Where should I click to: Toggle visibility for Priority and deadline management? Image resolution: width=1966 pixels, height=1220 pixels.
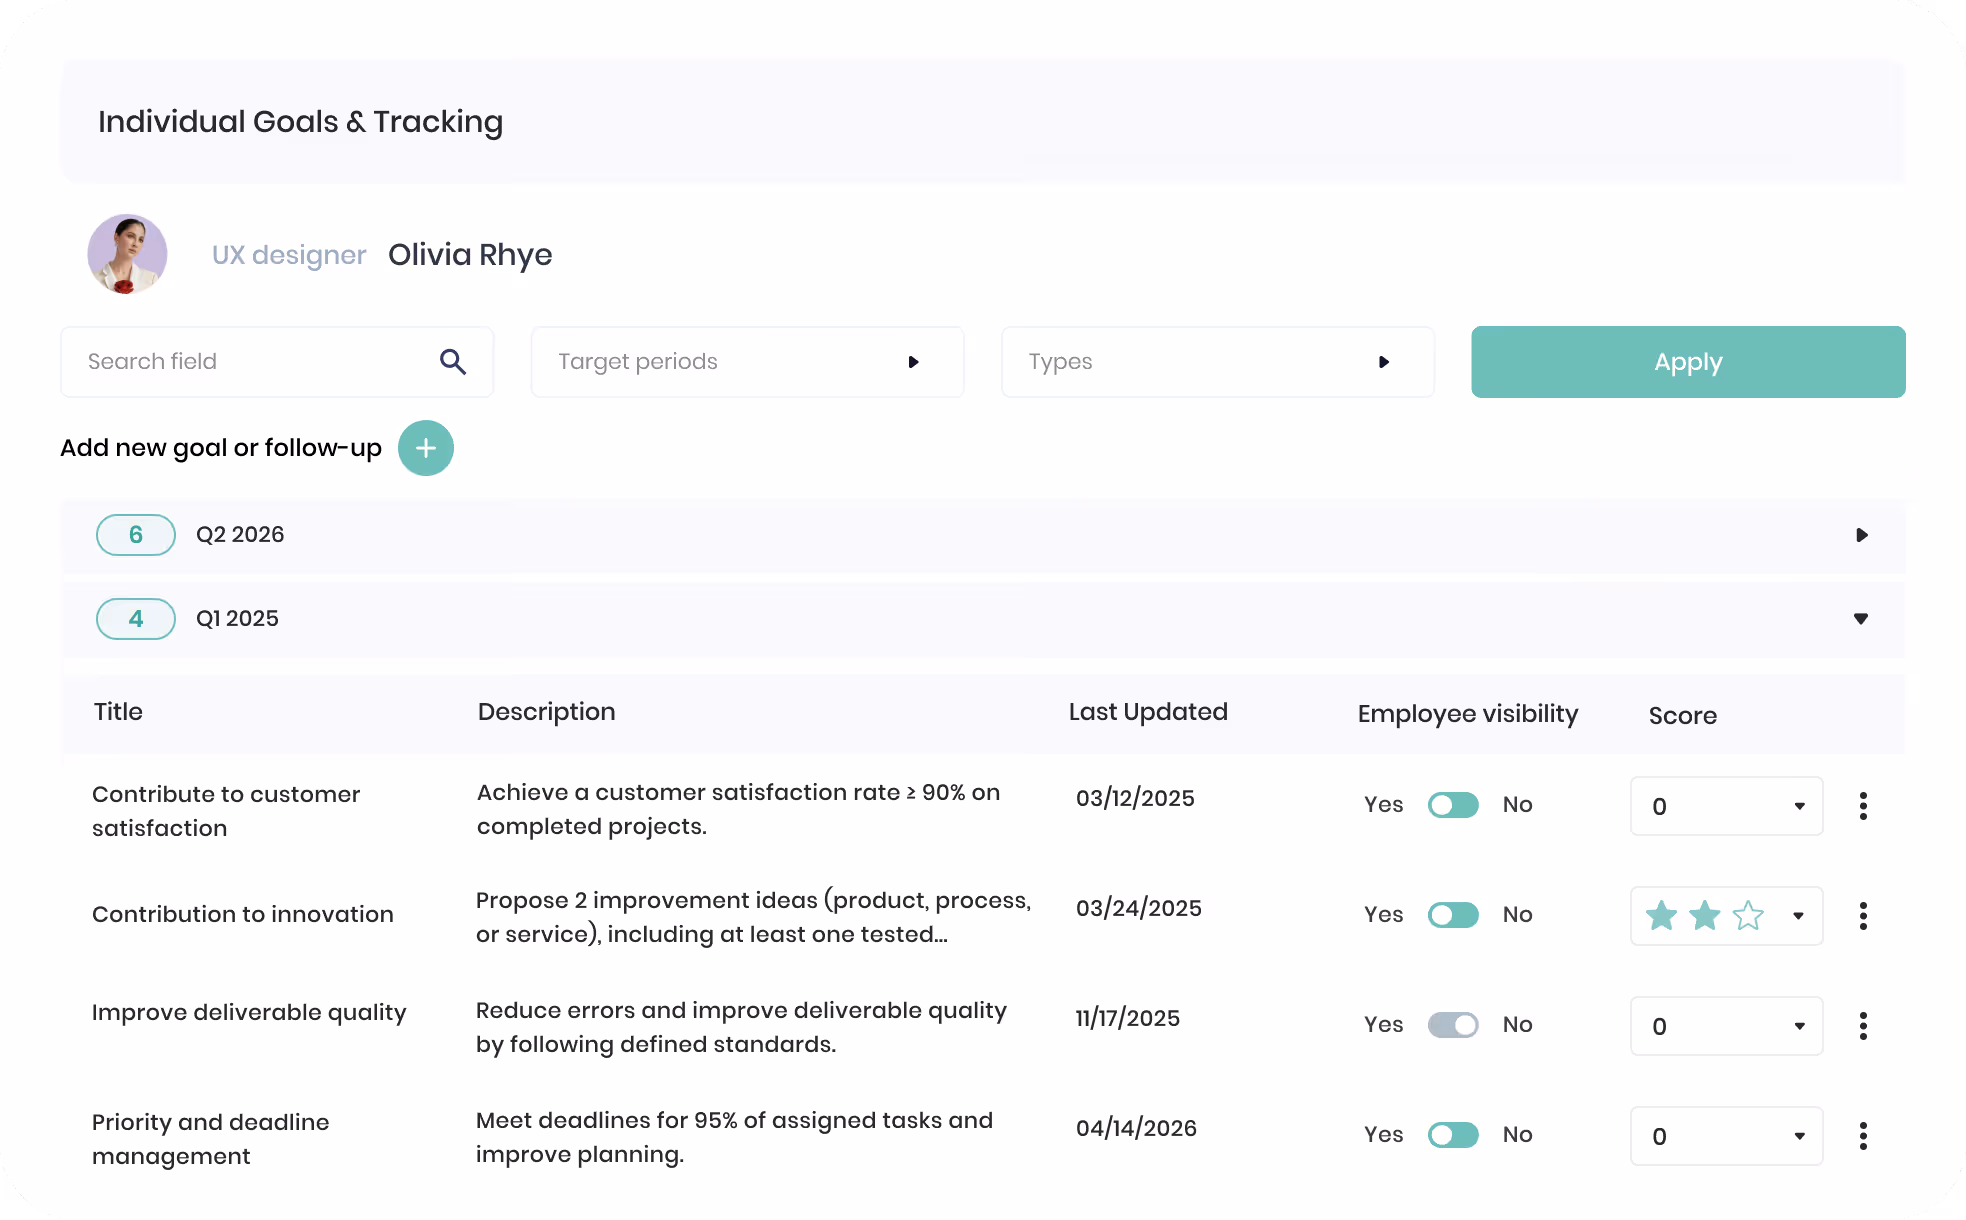(1453, 1135)
